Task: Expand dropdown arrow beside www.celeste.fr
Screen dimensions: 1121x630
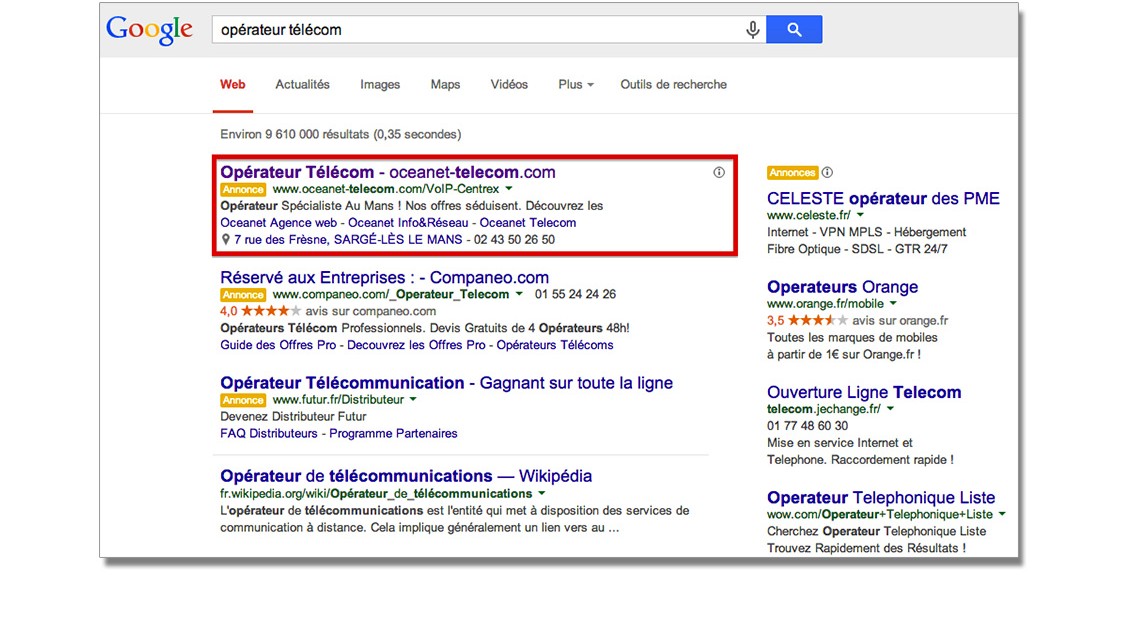Action: click(859, 215)
